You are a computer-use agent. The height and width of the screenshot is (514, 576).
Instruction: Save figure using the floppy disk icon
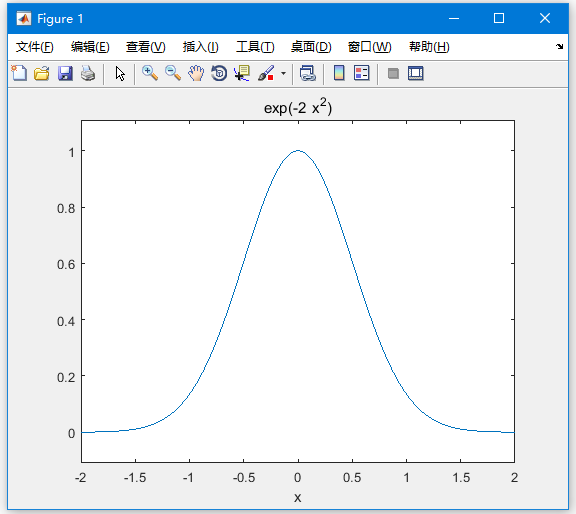65,73
